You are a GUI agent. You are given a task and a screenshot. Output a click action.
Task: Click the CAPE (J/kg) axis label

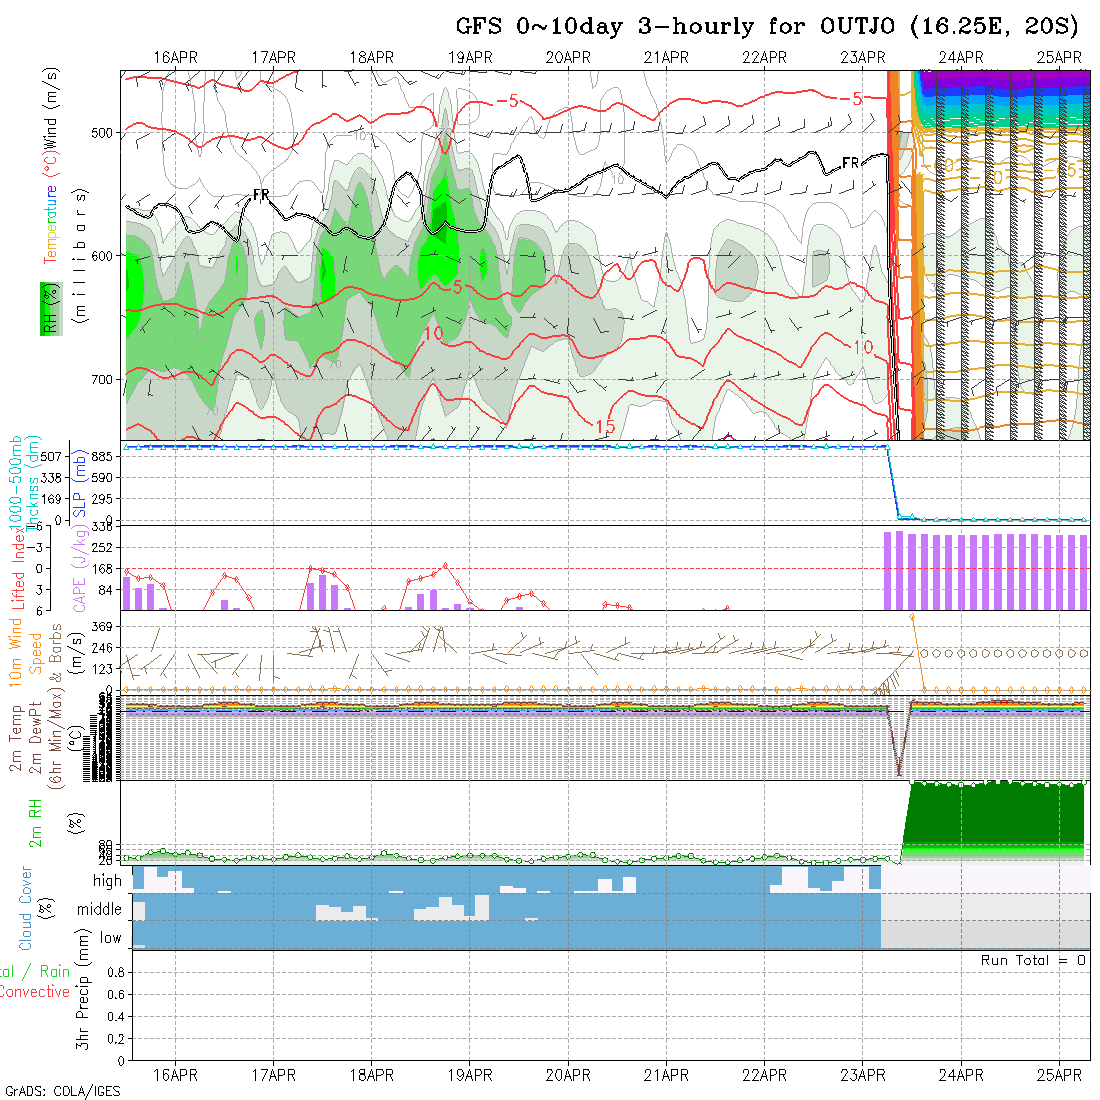[79, 568]
